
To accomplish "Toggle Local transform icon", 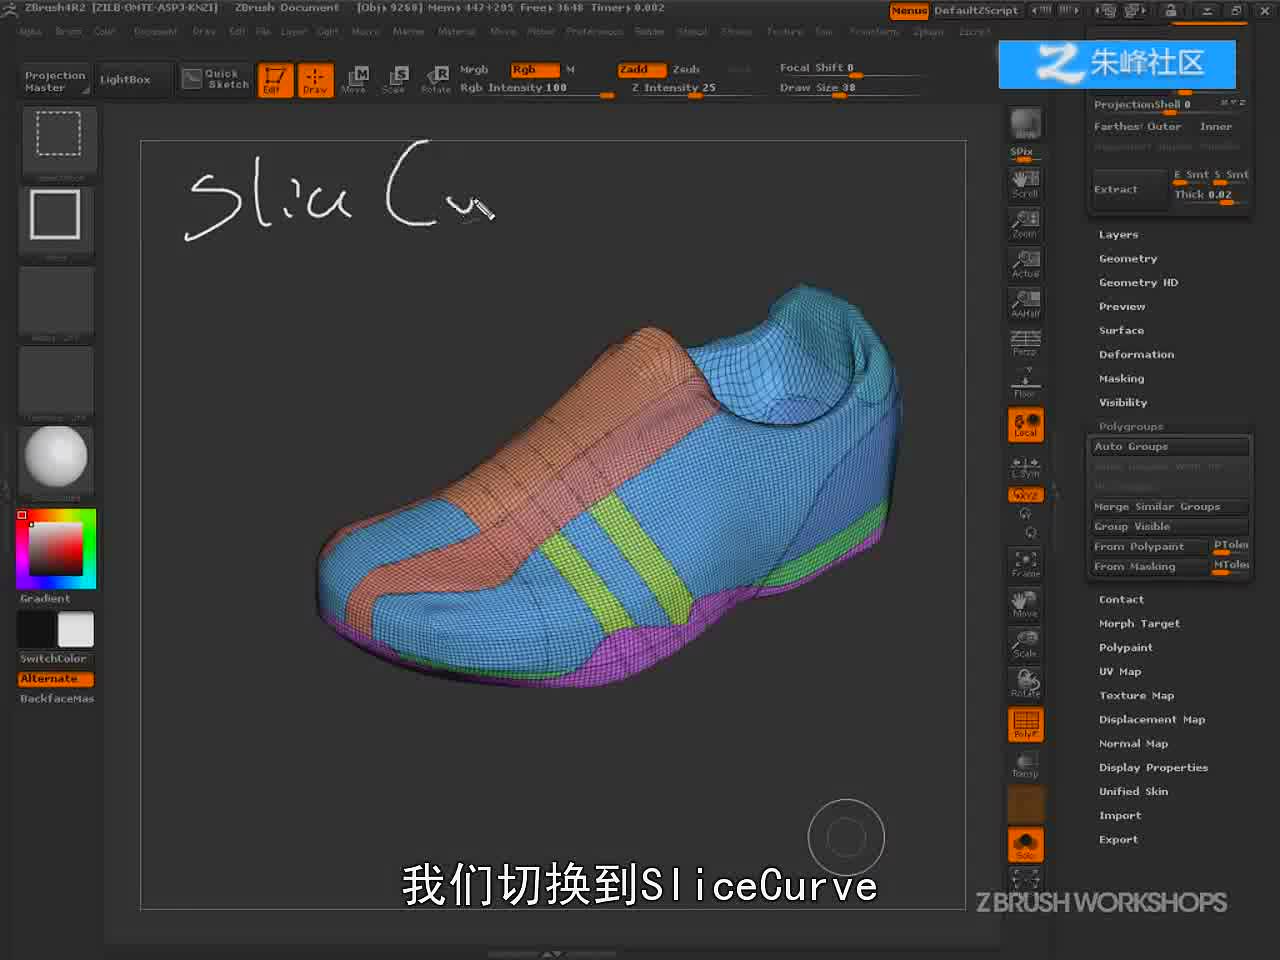I will (1026, 425).
